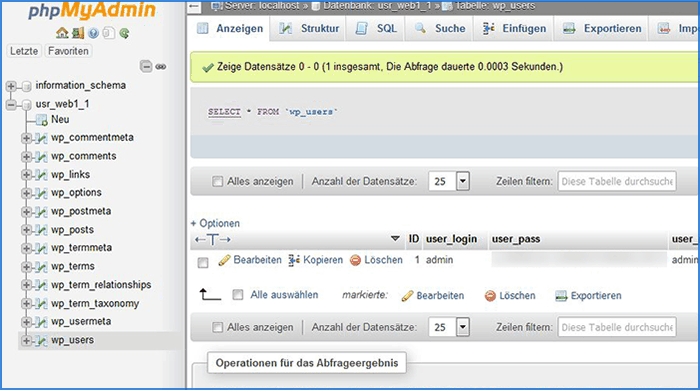The height and width of the screenshot is (390, 700).
Task: Sort by the user_login column header
Action: tap(451, 239)
